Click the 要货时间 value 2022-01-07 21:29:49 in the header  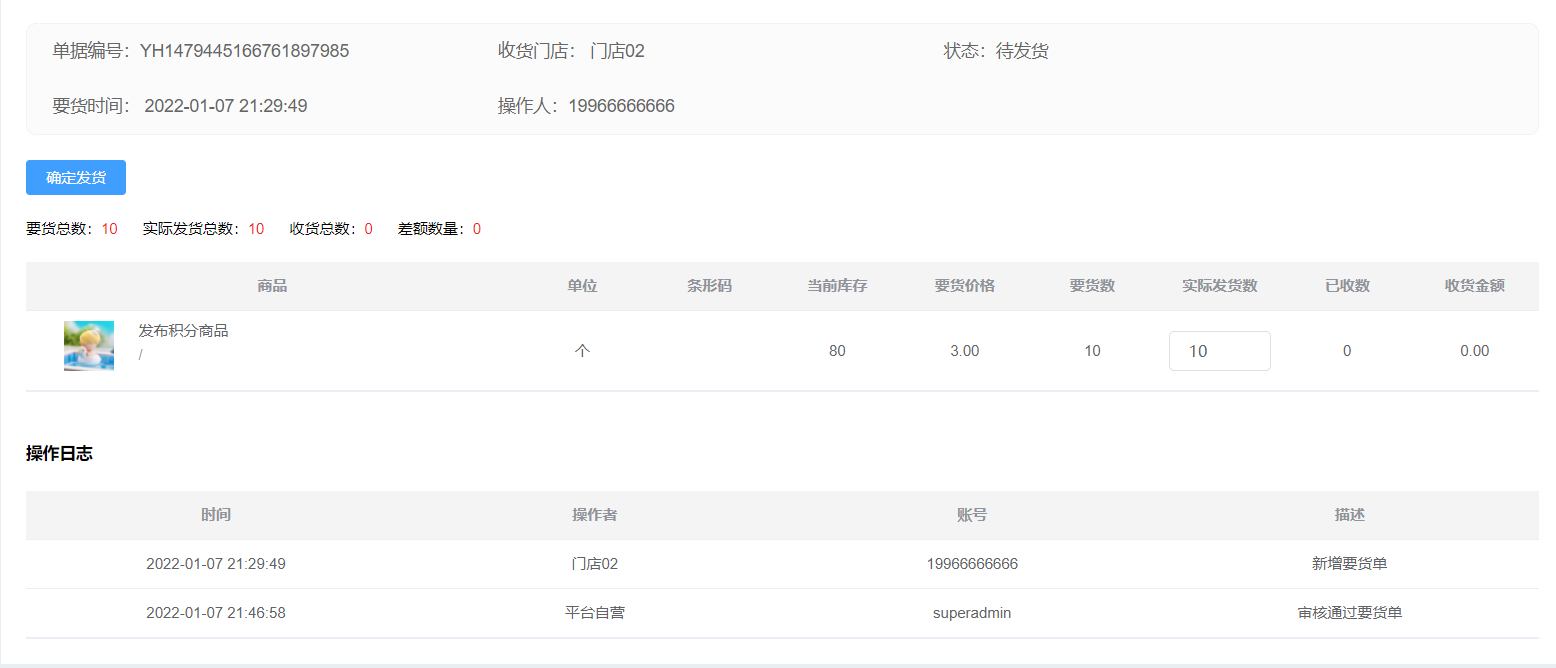click(x=226, y=106)
